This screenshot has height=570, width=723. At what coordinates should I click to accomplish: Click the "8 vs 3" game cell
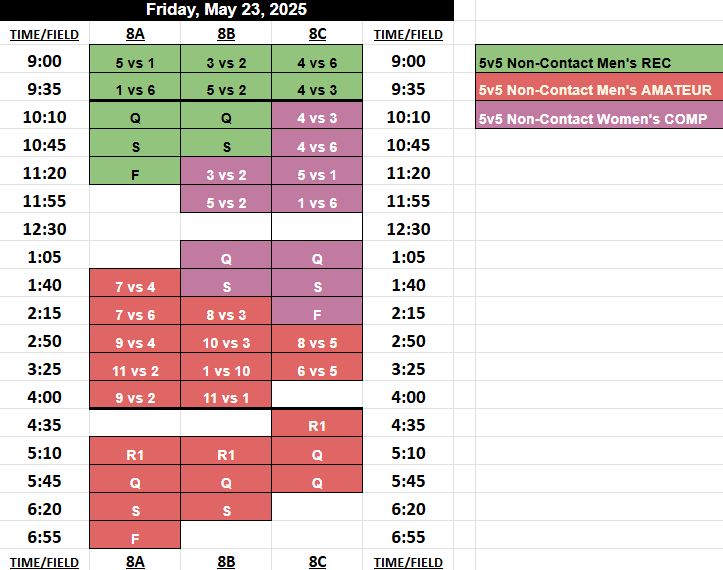pyautogui.click(x=226, y=314)
